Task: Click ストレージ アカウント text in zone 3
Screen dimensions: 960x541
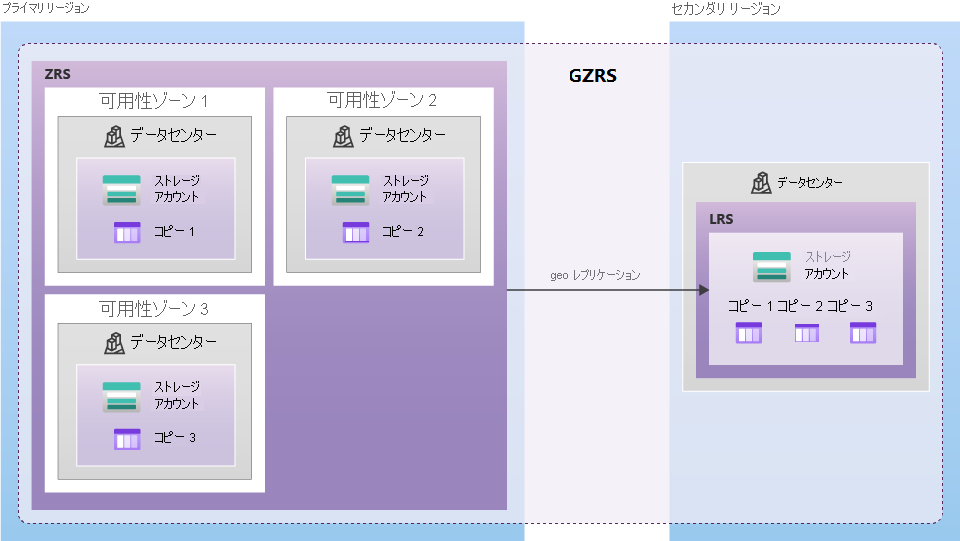Action: tap(177, 395)
